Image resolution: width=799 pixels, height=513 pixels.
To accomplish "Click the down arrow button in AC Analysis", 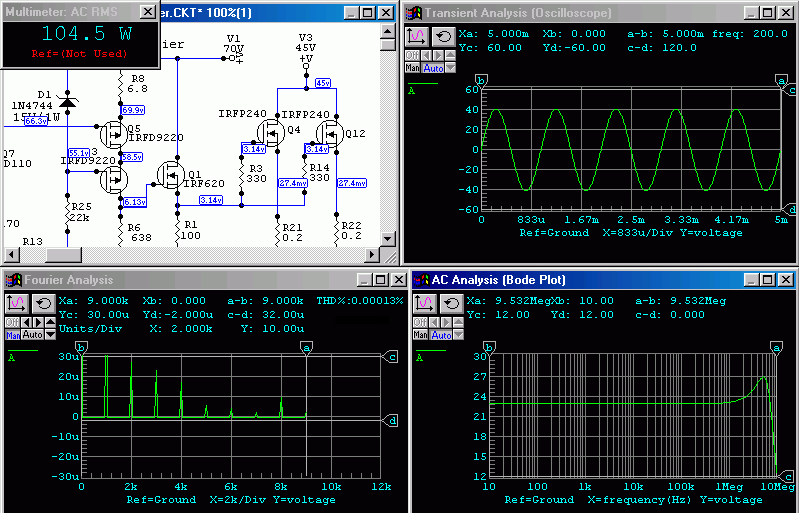I will pos(458,335).
